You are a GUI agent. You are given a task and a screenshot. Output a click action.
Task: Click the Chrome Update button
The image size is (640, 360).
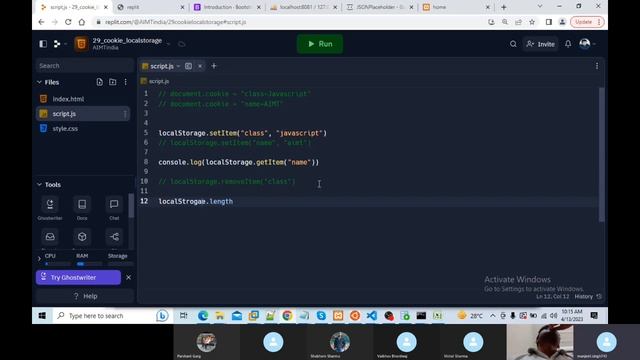click(587, 22)
